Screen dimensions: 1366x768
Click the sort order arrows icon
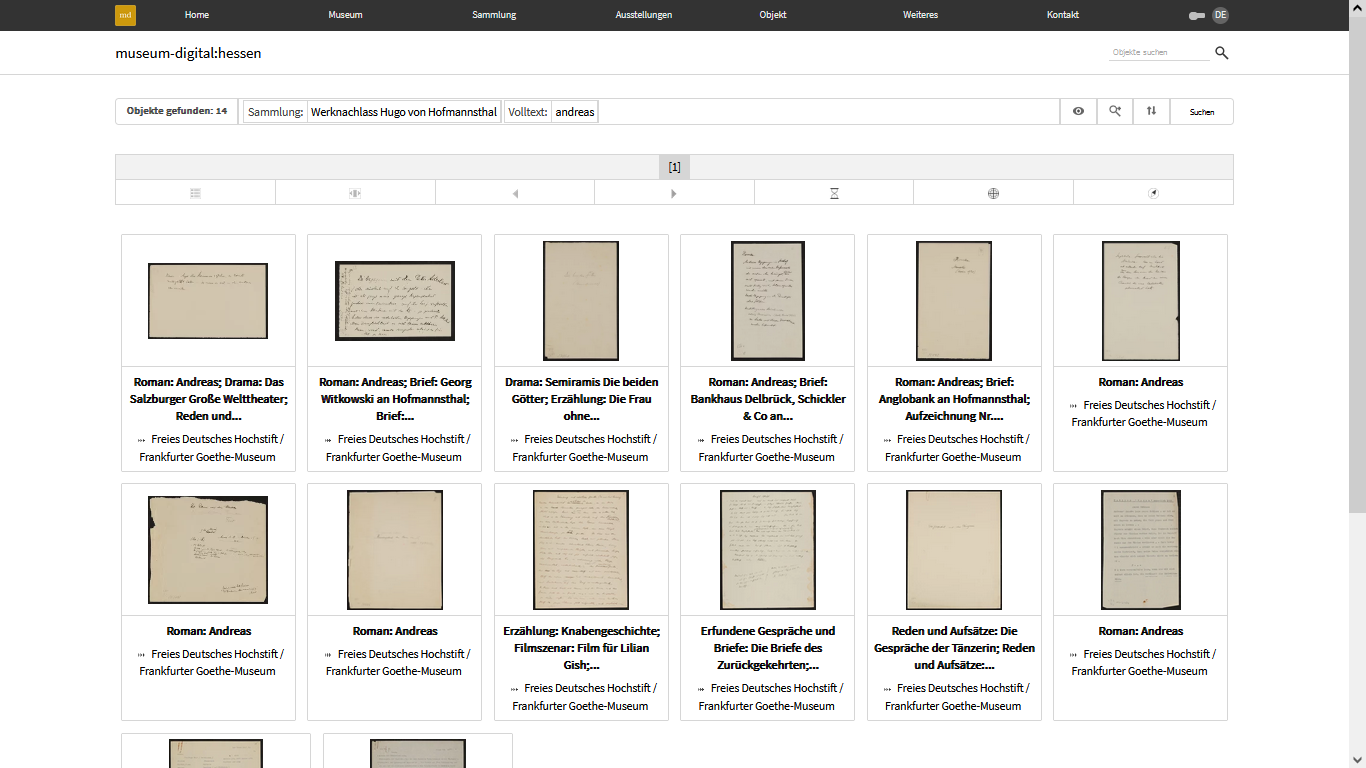pyautogui.click(x=1151, y=112)
